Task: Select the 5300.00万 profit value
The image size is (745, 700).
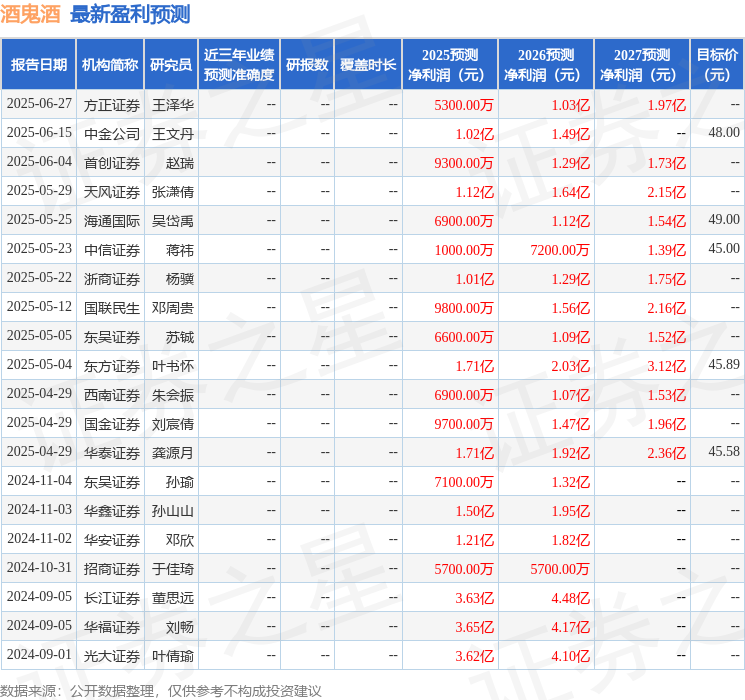Action: [x=464, y=105]
